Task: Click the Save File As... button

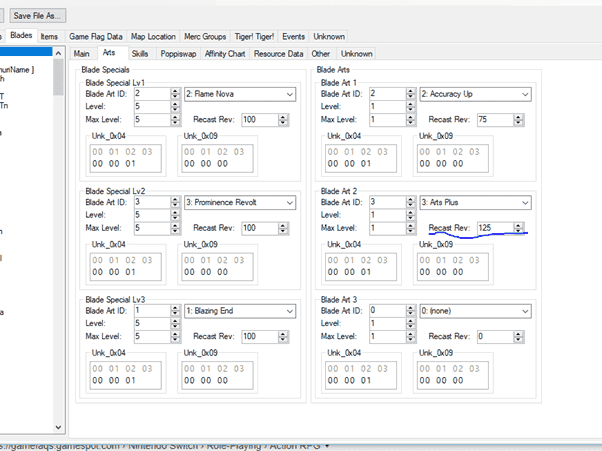Action: click(37, 16)
